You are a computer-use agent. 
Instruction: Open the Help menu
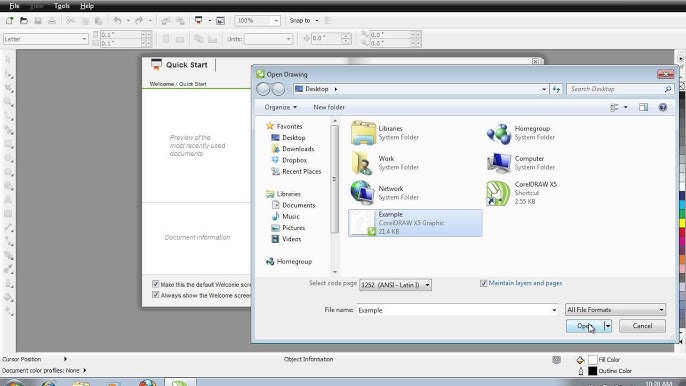point(87,6)
